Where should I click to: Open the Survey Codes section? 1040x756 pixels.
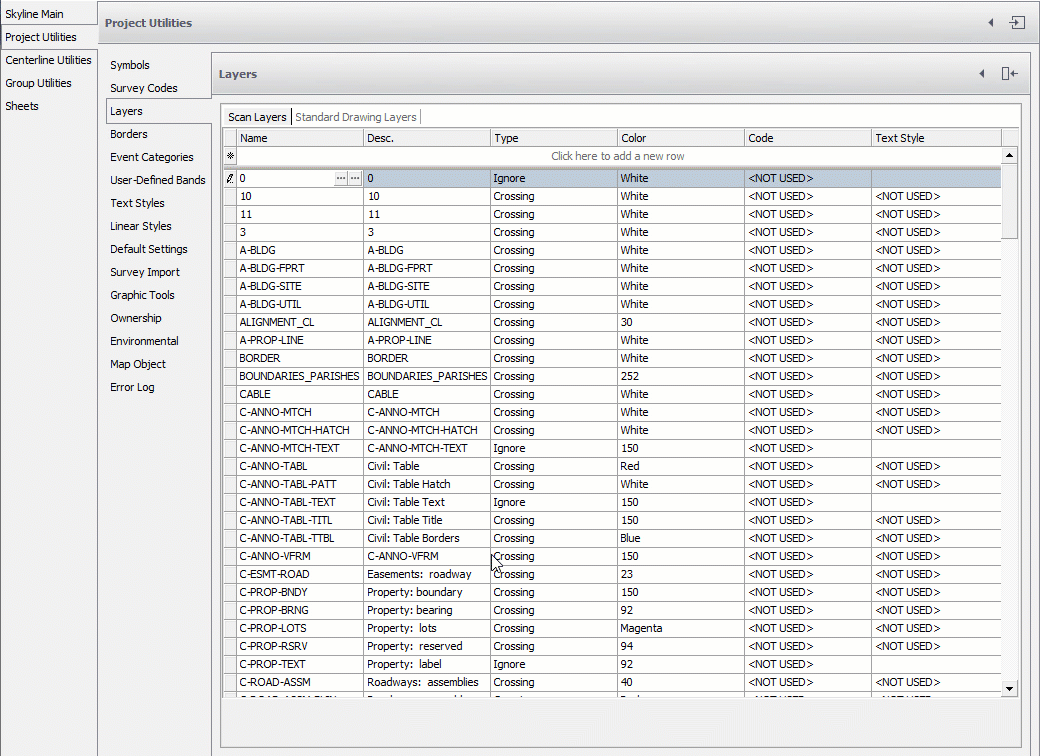coord(144,88)
